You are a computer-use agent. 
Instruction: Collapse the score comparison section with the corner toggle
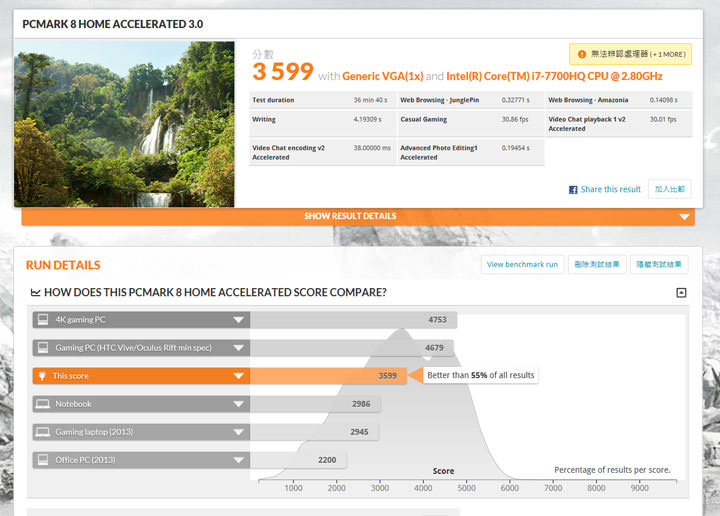pos(681,293)
